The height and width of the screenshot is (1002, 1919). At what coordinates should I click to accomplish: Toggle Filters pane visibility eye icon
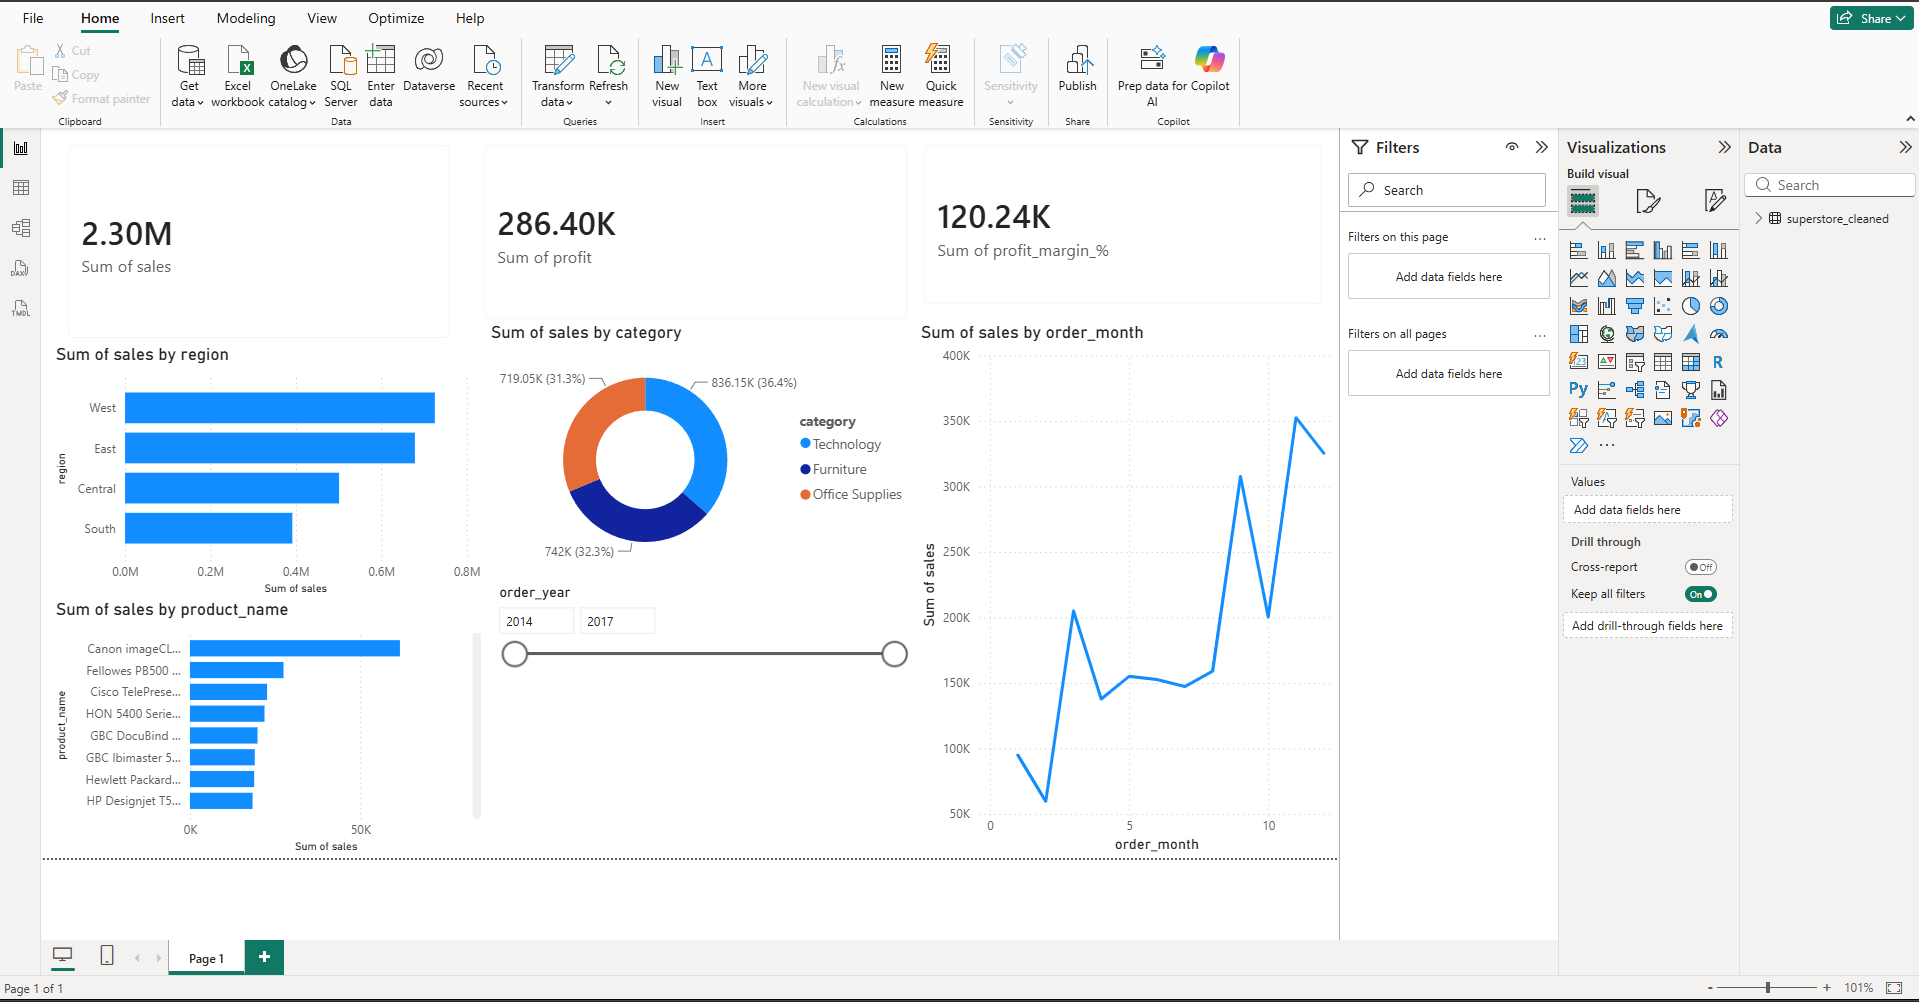(x=1512, y=147)
